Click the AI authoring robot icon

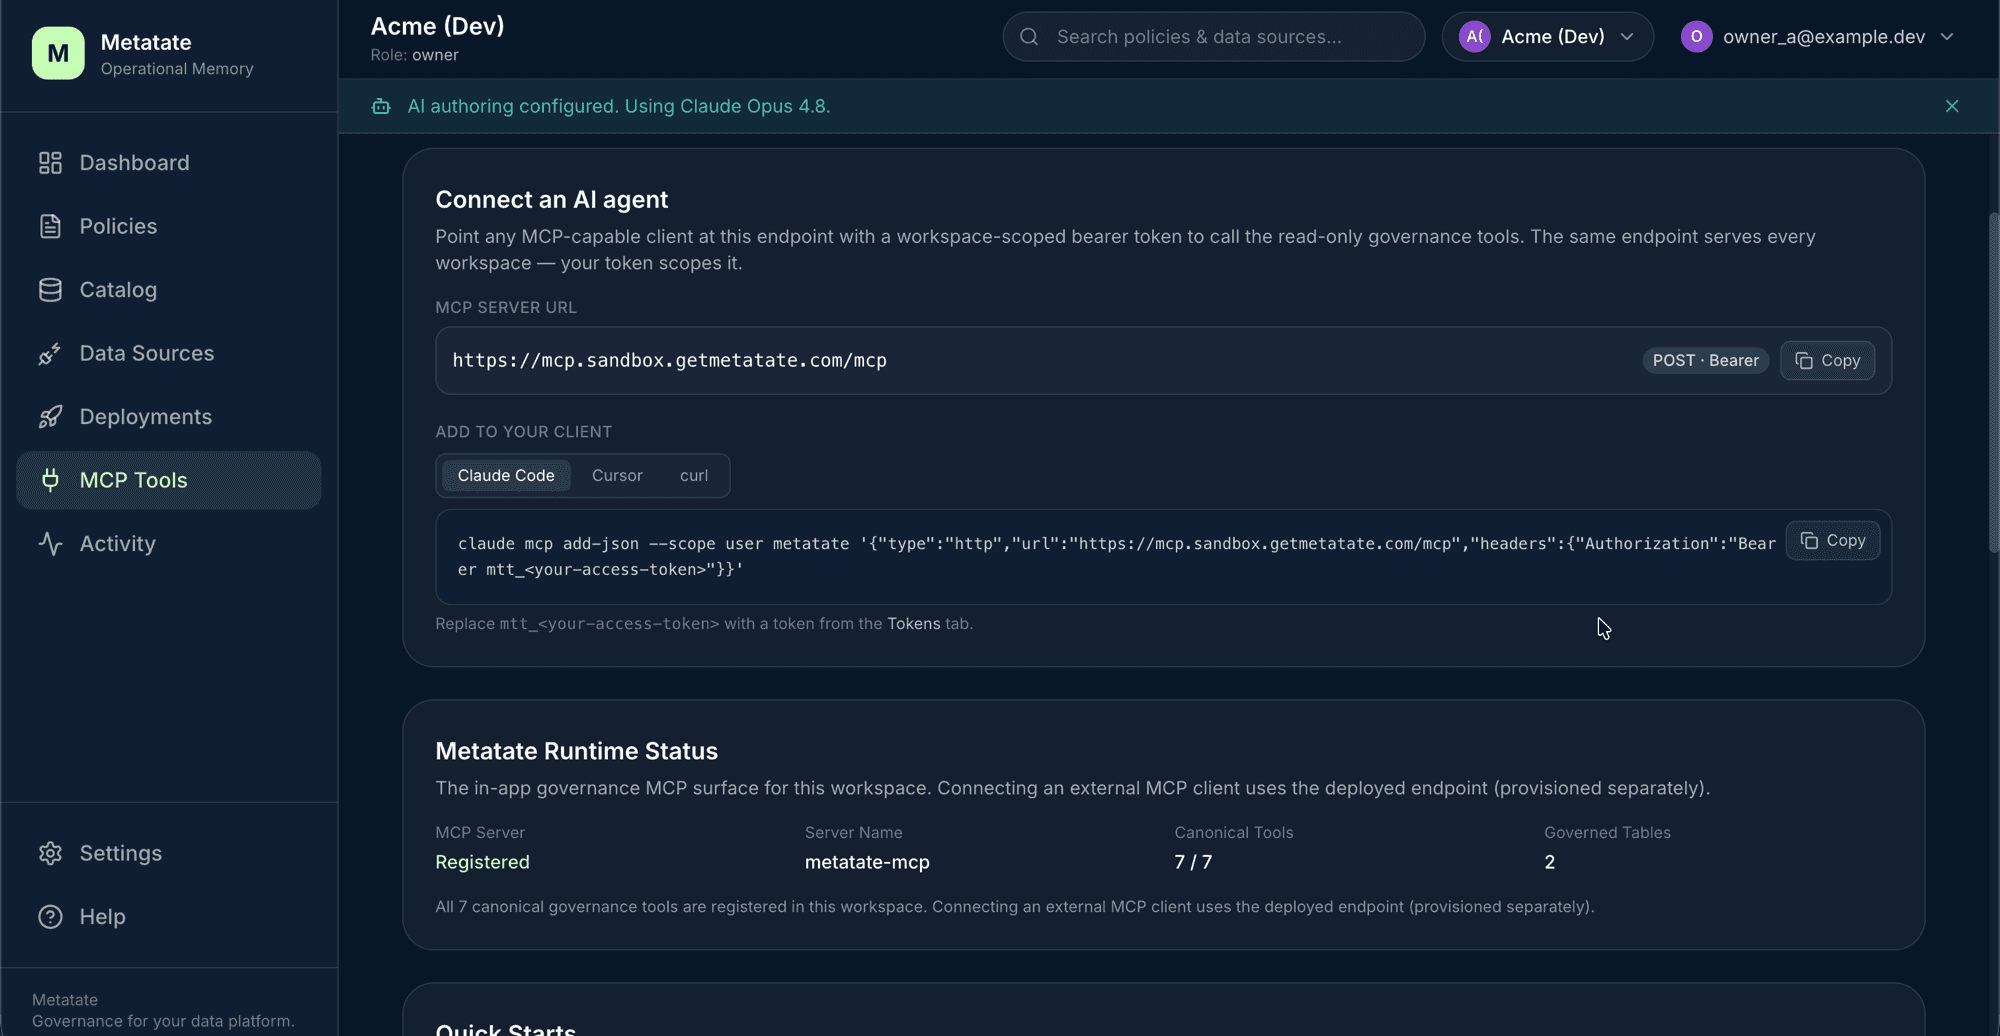[x=381, y=106]
